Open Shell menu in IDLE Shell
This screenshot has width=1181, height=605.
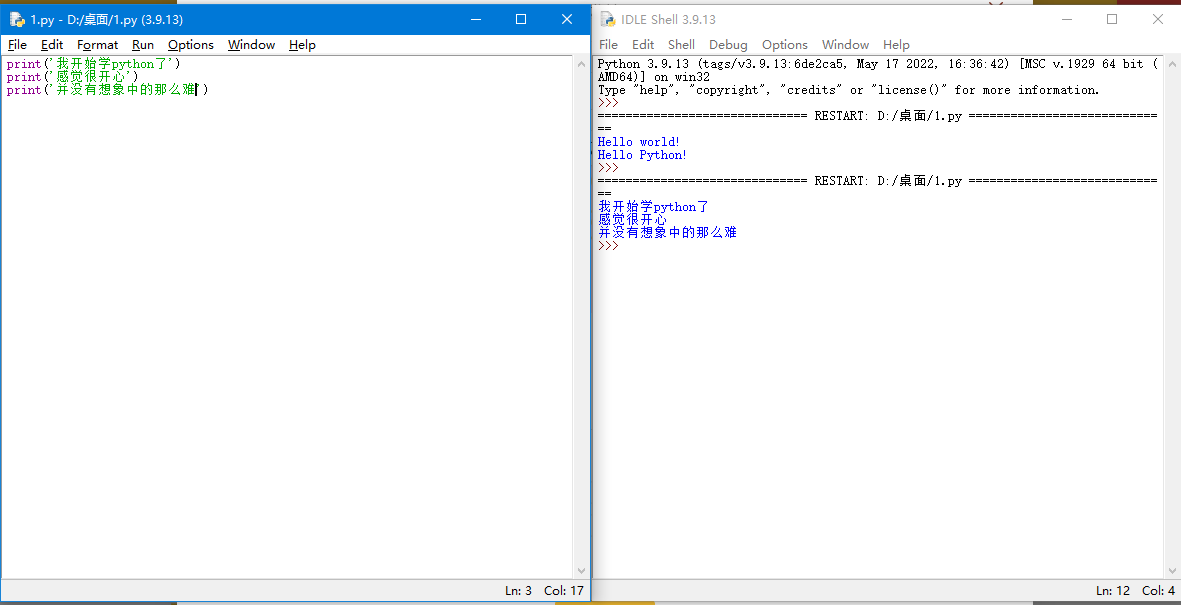tap(681, 44)
